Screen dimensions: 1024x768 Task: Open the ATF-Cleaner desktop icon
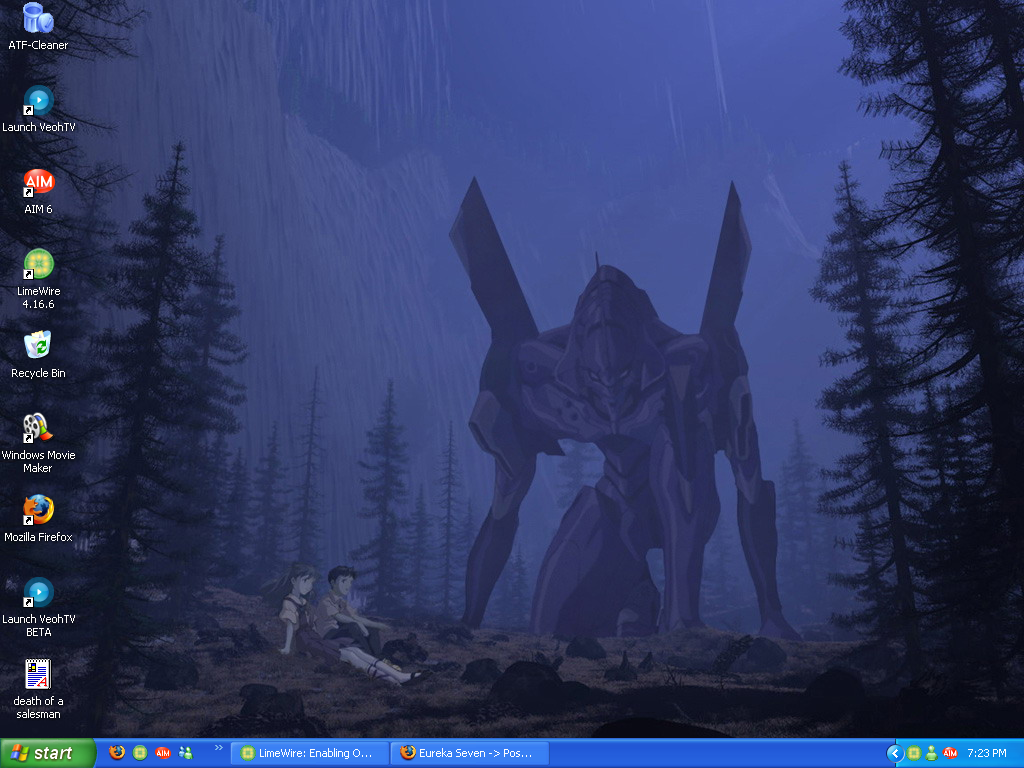(38, 18)
